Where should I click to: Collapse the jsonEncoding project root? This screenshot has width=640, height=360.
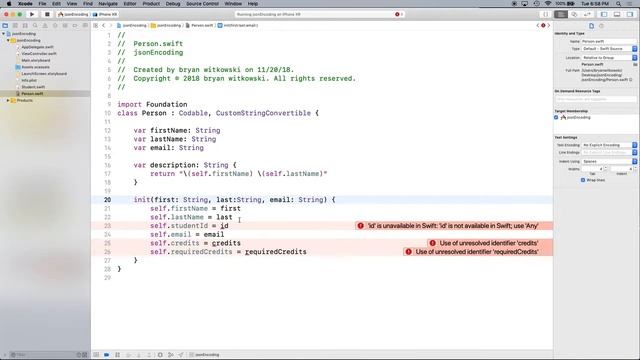4,34
